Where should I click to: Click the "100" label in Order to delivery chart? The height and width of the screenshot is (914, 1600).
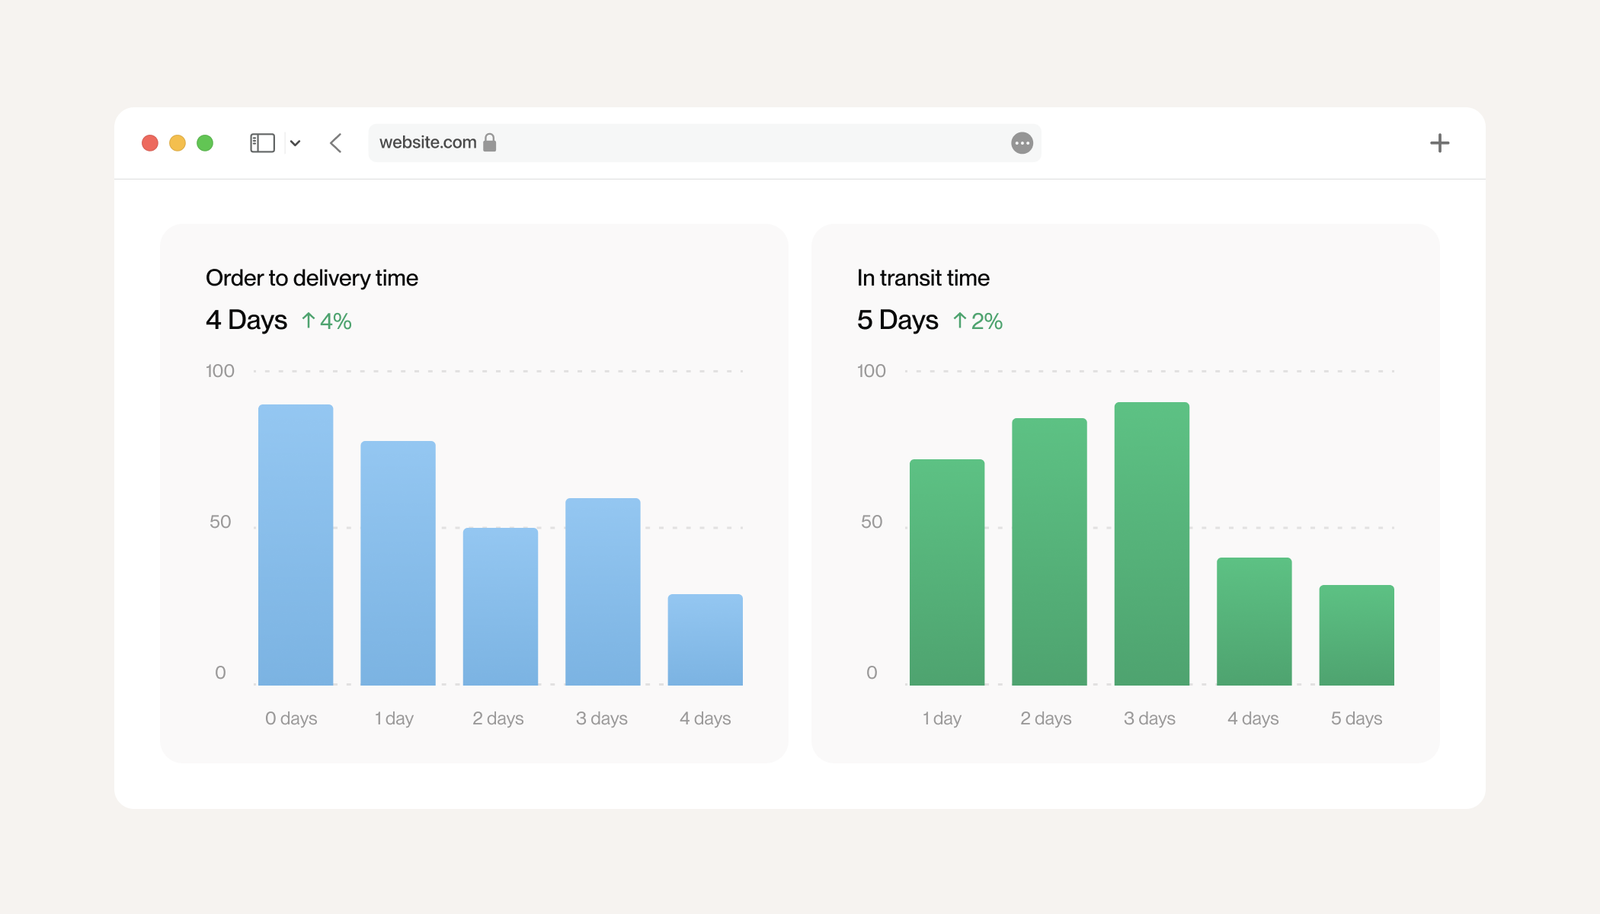point(220,371)
